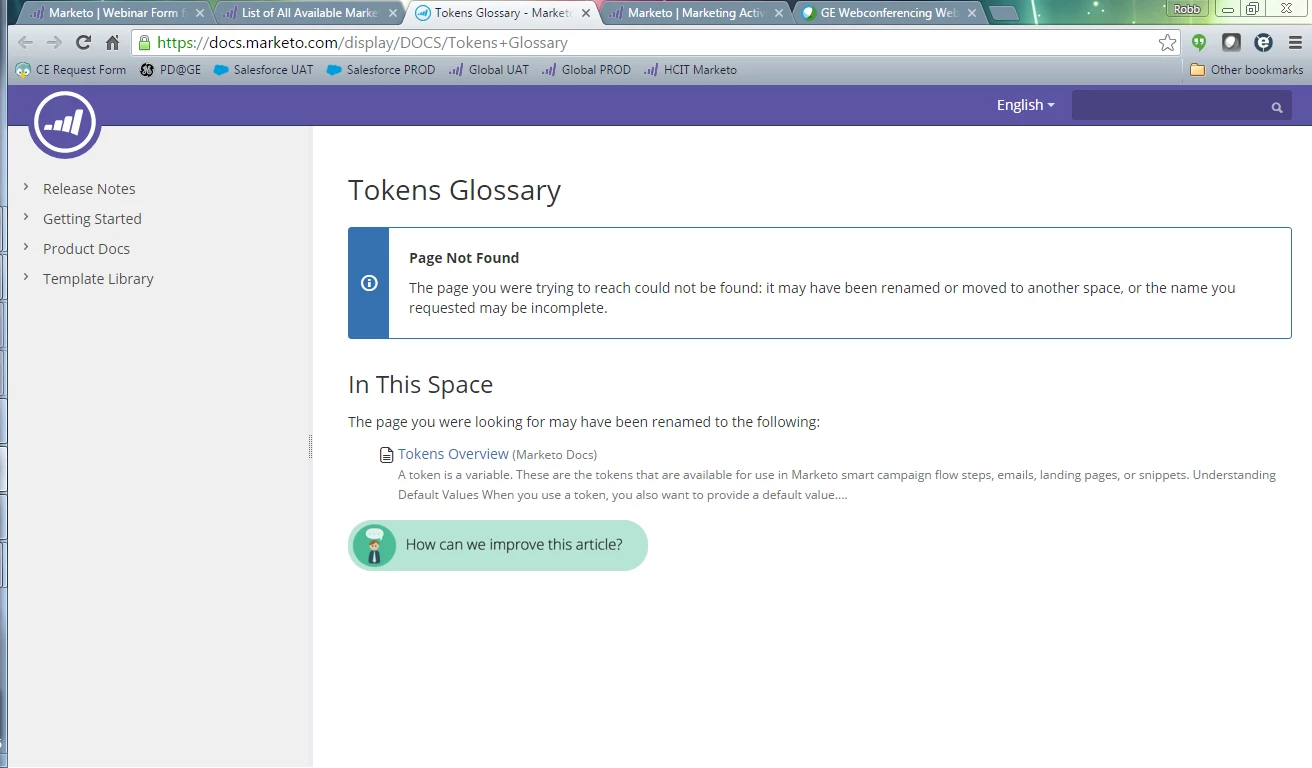Click the green padlock in address bar

coord(145,43)
